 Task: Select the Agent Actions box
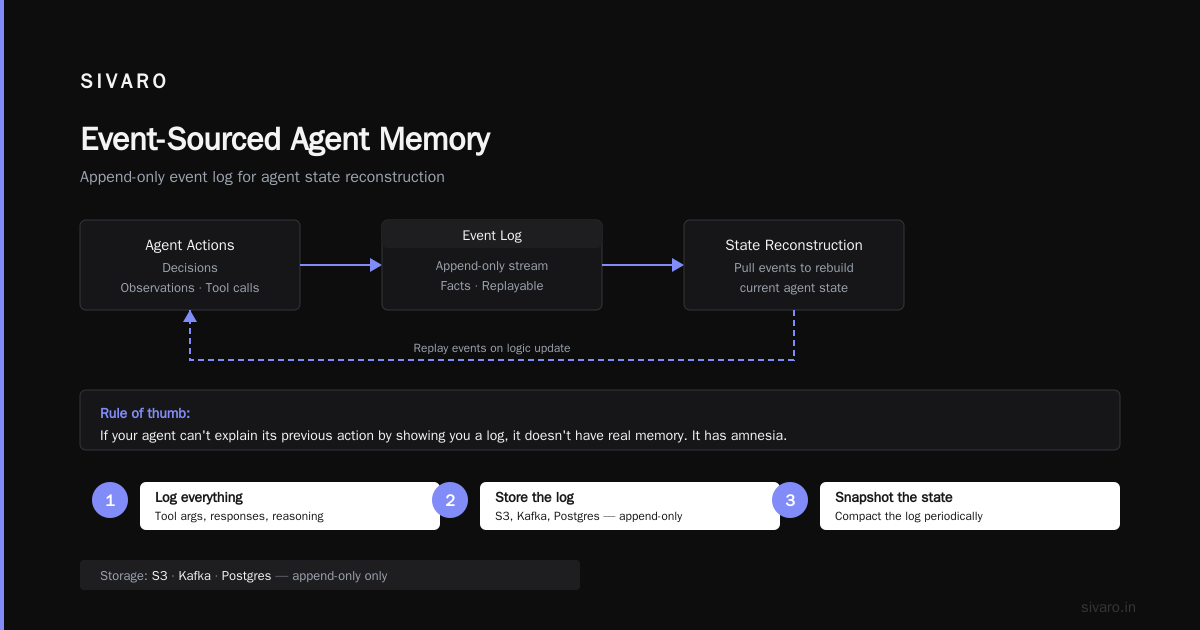(190, 265)
